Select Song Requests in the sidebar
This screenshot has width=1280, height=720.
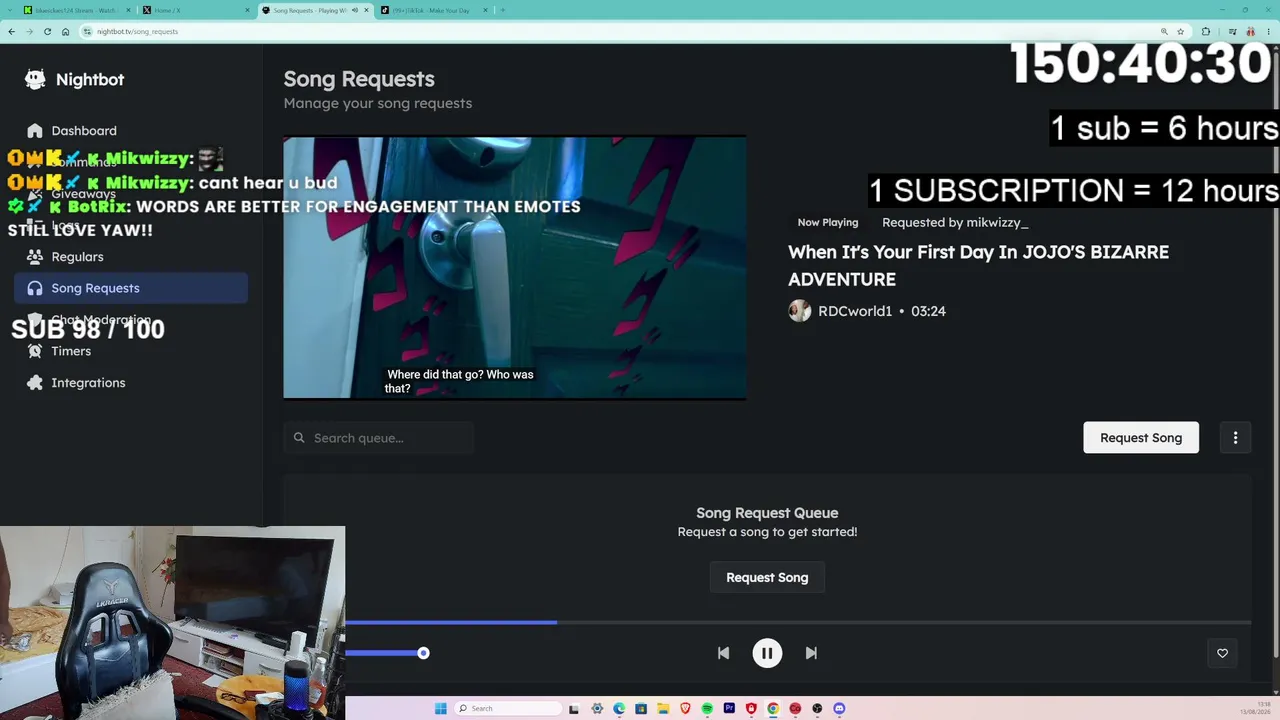tap(131, 288)
